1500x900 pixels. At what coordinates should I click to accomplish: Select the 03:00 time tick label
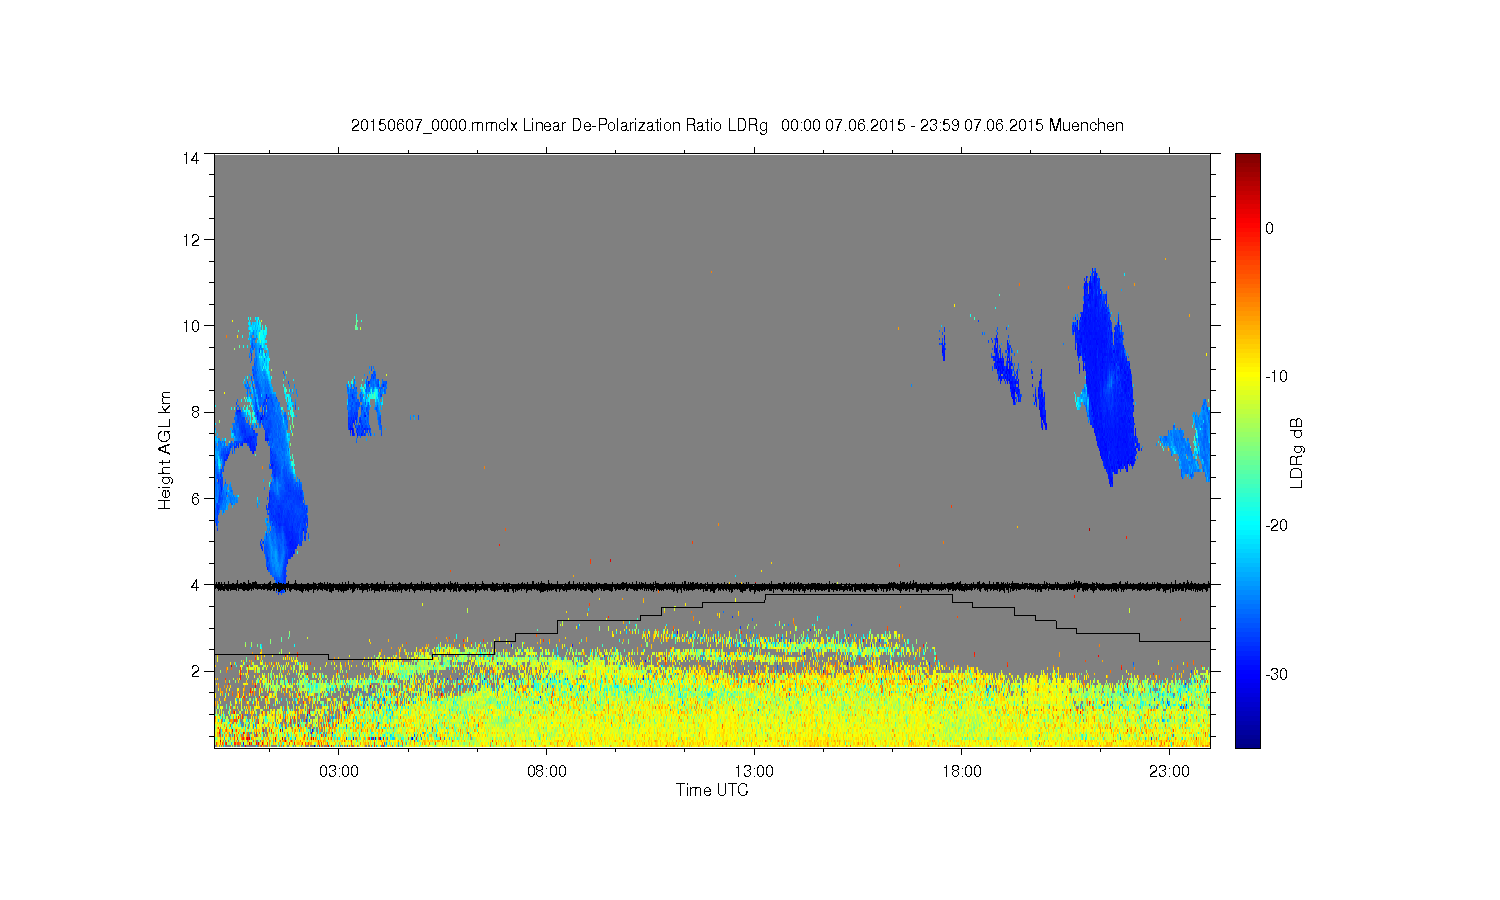click(339, 772)
